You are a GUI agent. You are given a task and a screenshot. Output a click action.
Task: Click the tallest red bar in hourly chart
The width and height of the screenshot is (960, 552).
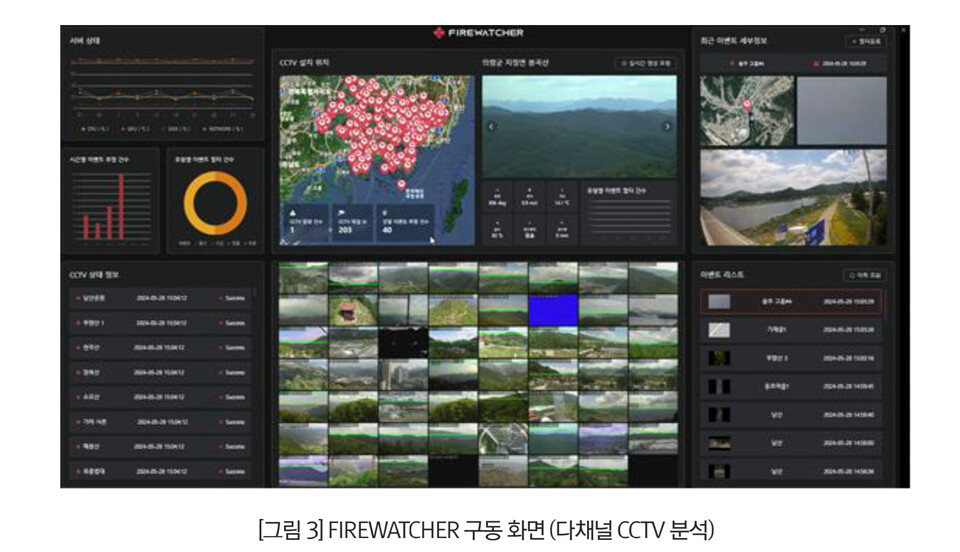click(122, 207)
